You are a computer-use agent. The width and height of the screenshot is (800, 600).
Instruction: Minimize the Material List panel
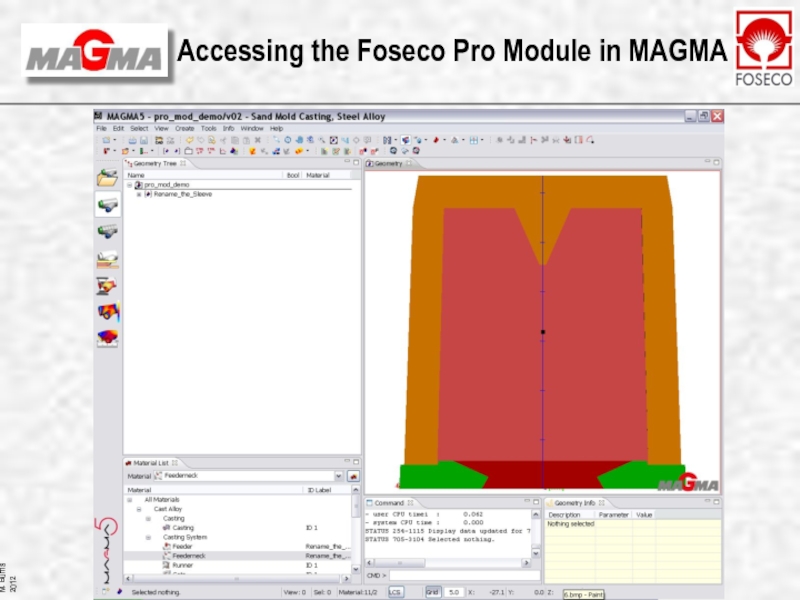point(347,461)
